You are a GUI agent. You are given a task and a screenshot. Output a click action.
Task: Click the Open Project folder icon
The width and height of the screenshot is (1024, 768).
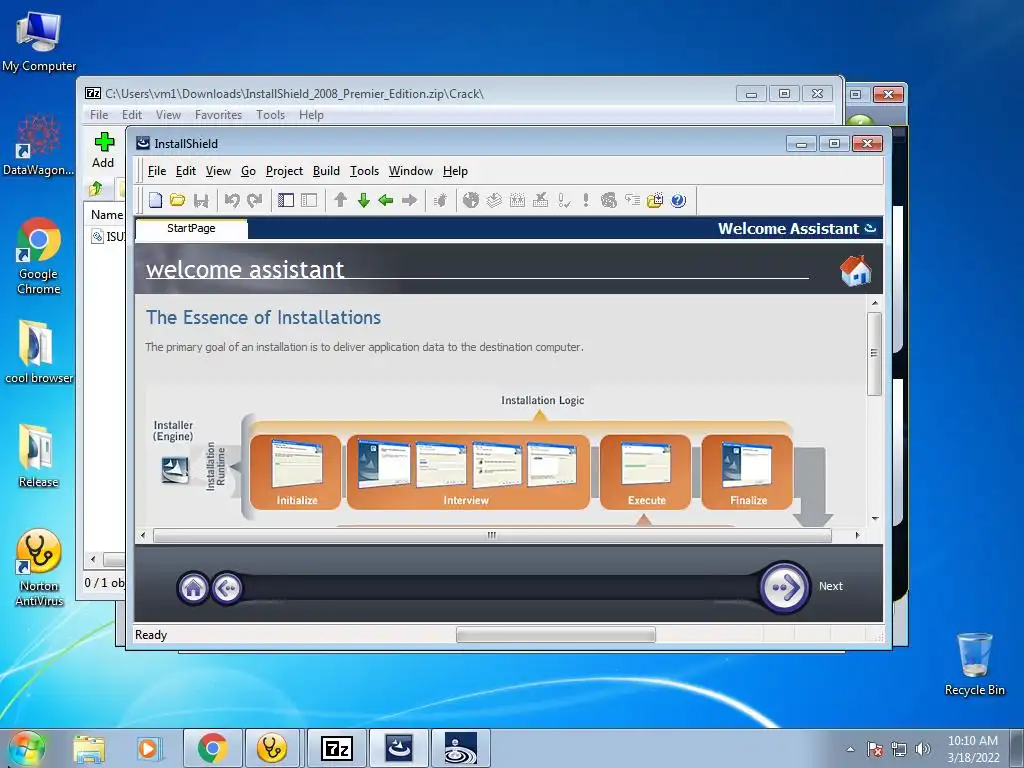pyautogui.click(x=178, y=200)
